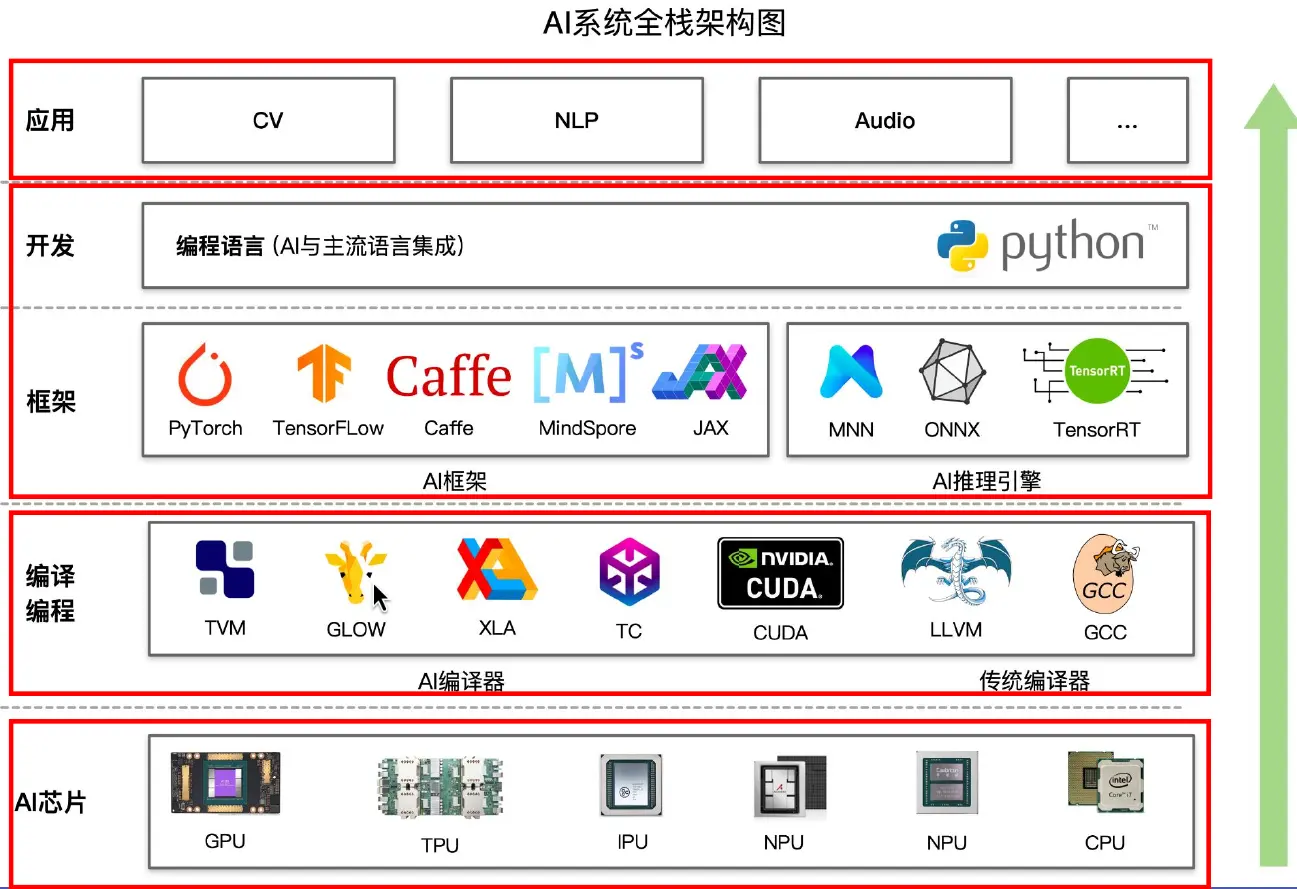Screen dimensions: 1297x889
Task: Open the Audio application box
Action: coord(884,120)
